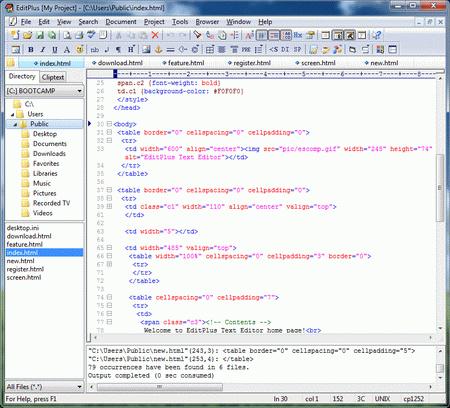Click the Horizontal line icon

[170, 50]
